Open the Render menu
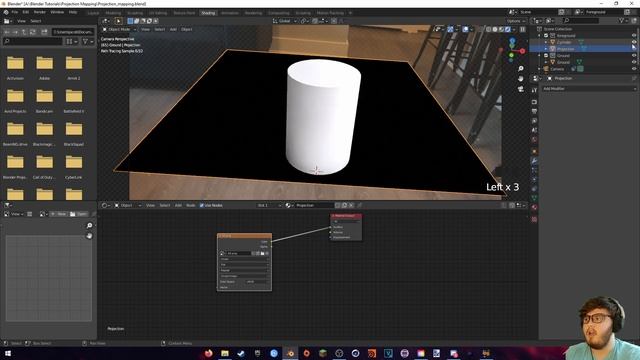640x360 pixels. tap(40, 12)
